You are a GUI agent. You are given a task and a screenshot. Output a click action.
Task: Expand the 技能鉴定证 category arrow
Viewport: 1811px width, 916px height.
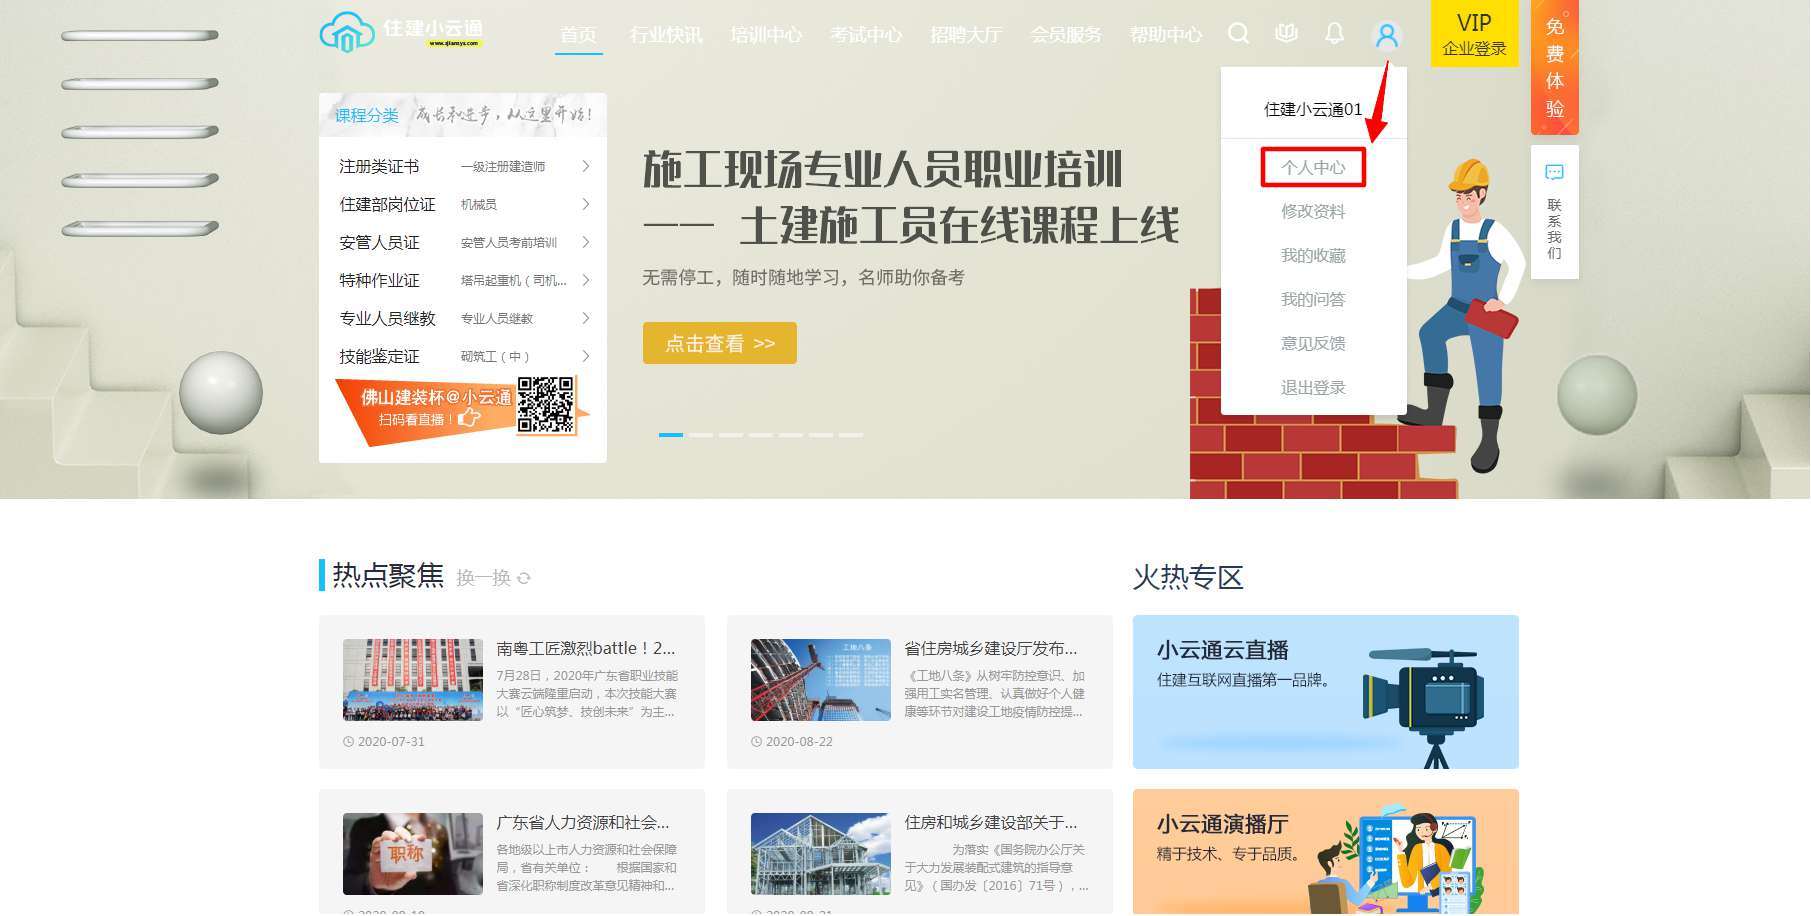585,356
